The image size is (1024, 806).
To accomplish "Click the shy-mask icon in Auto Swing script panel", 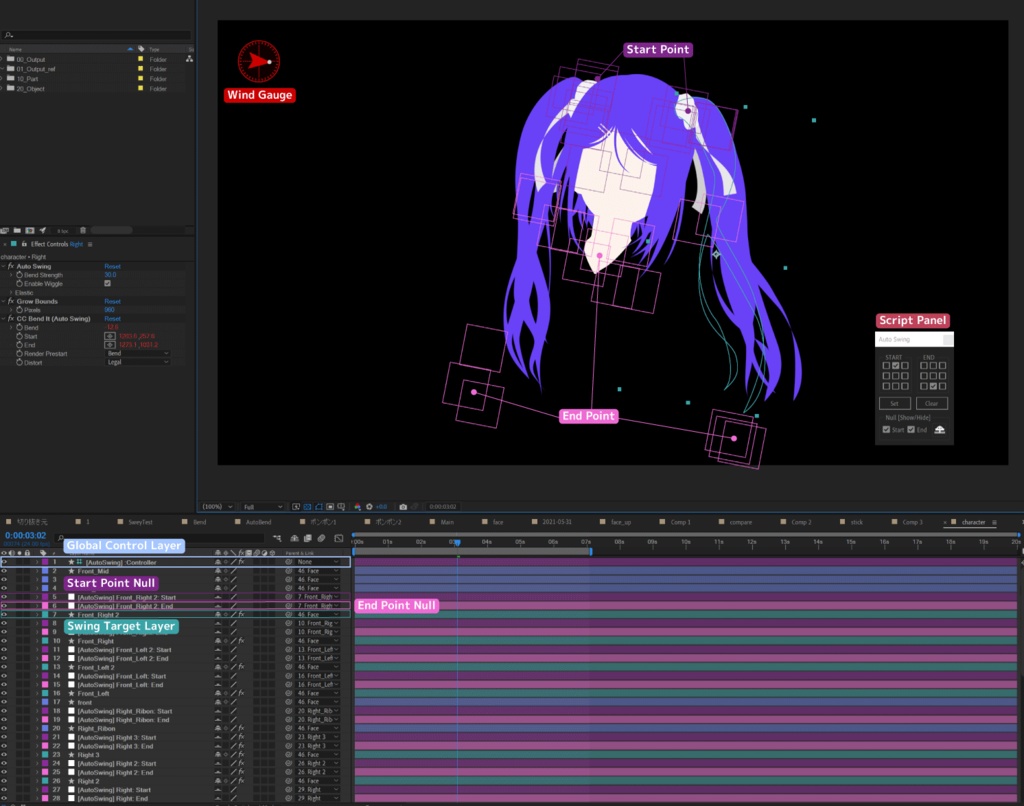I will (940, 430).
